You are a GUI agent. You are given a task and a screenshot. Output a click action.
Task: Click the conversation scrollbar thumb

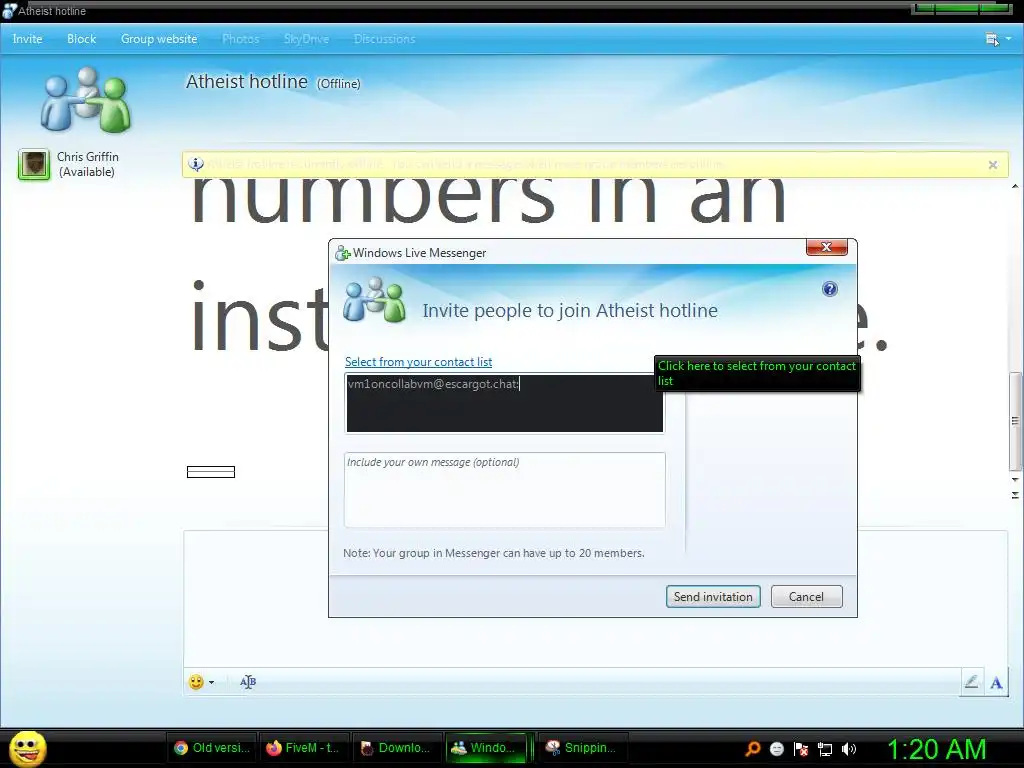(x=1015, y=421)
